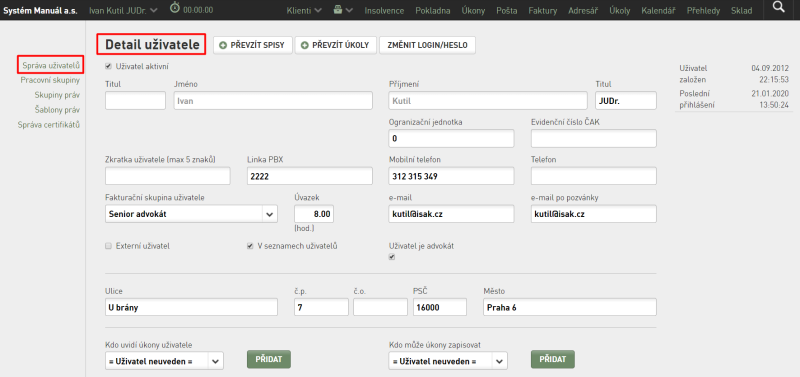The width and height of the screenshot is (800, 377).
Task: Click plus icon on Převzít úkoly button
Action: coord(305,45)
